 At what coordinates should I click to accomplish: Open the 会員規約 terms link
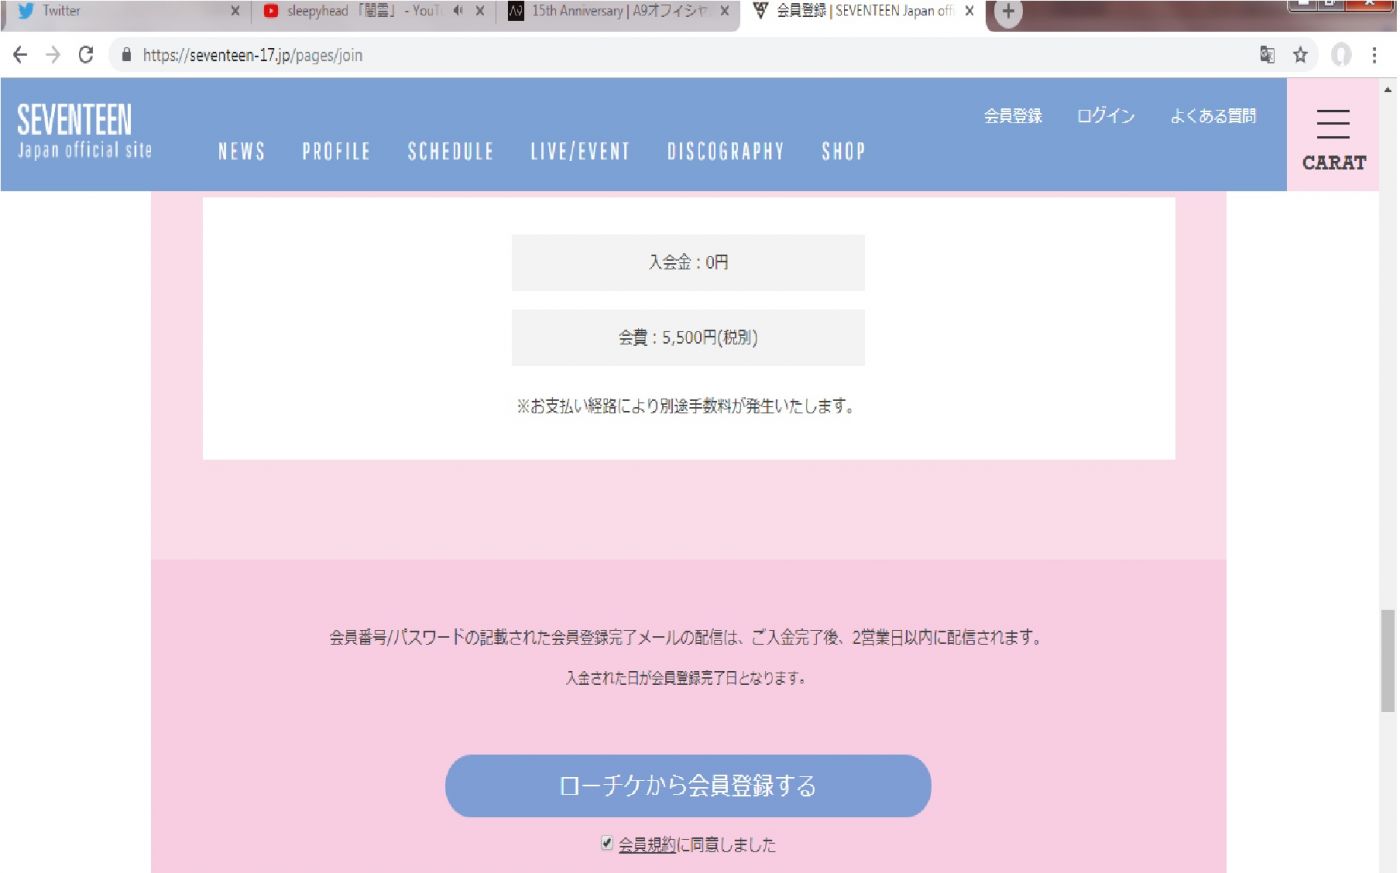646,845
